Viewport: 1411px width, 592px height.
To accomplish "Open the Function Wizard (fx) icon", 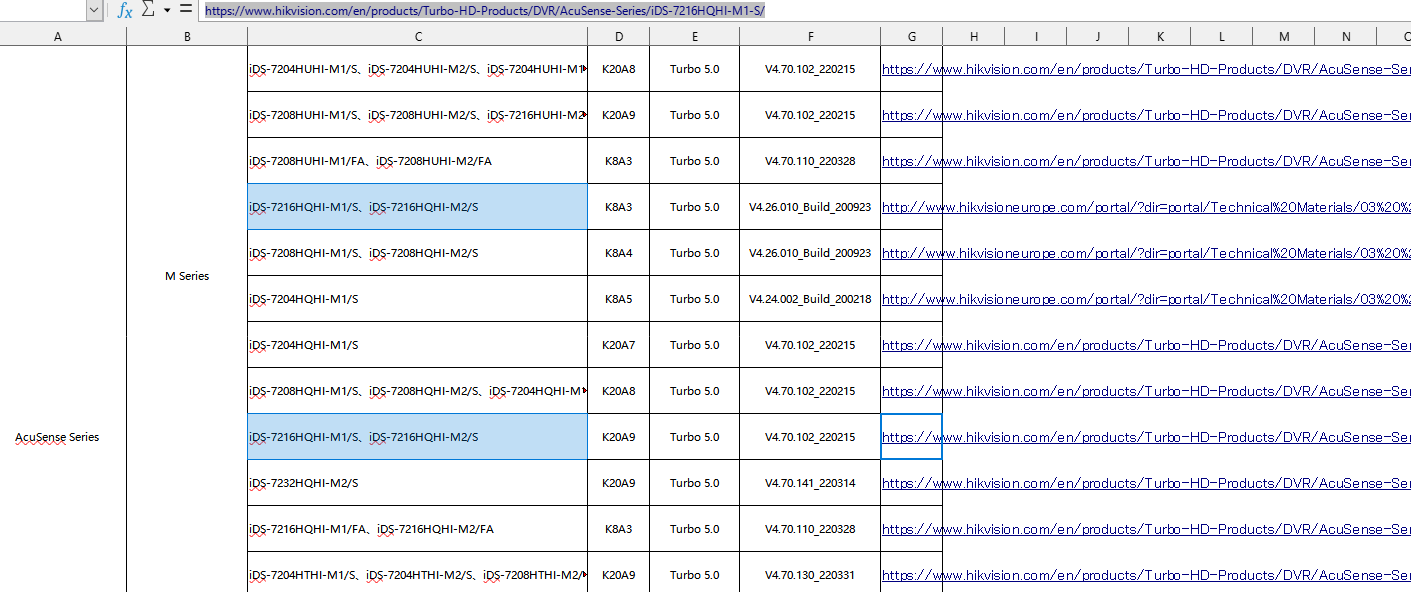I will coord(125,10).
